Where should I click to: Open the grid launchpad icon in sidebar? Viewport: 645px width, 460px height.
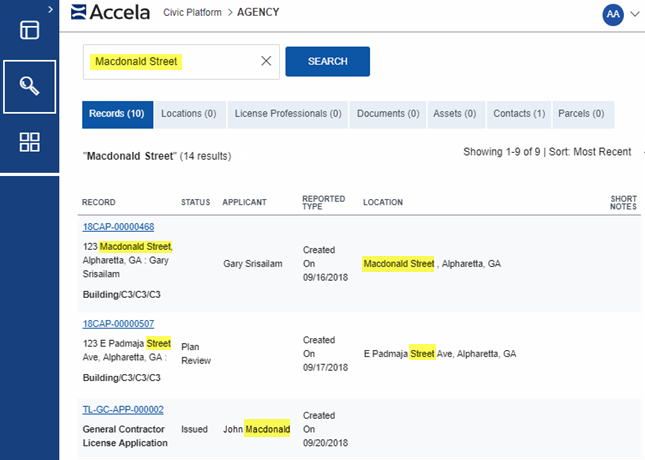click(30, 142)
